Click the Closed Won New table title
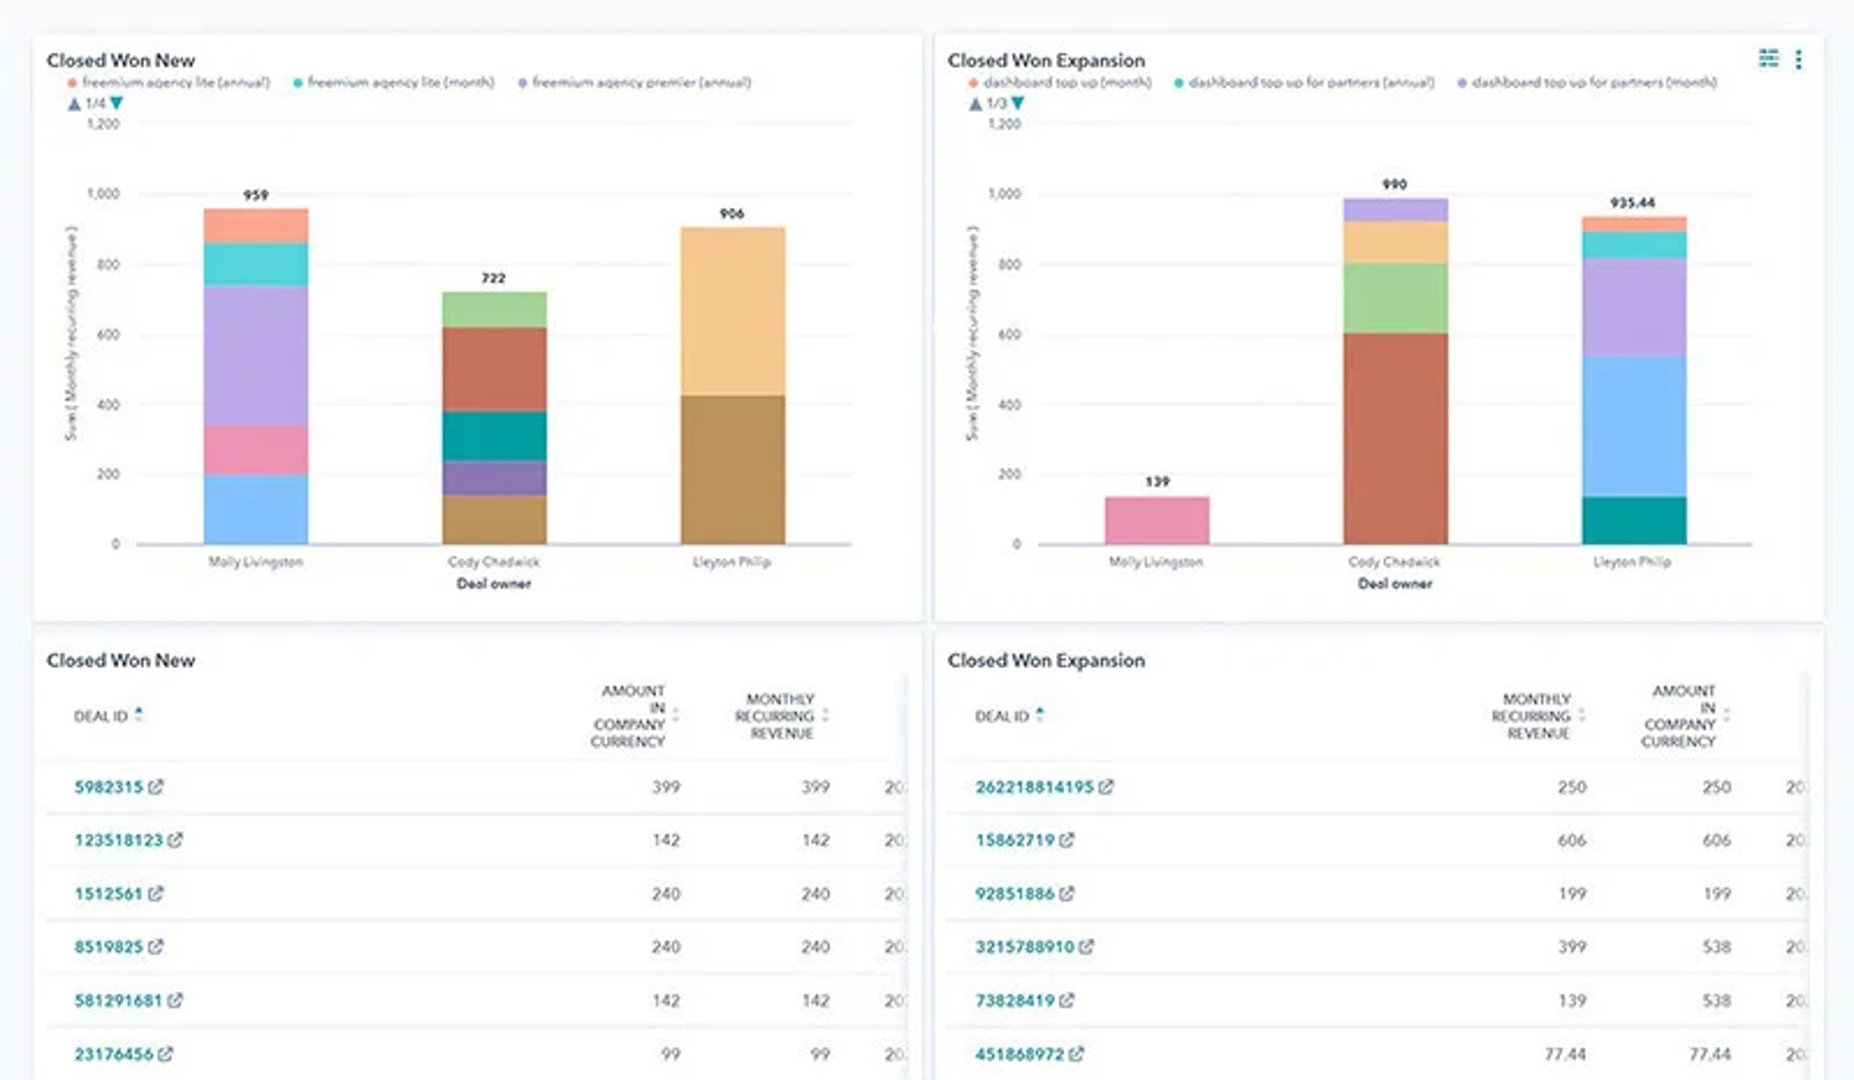This screenshot has width=1854, height=1080. (121, 660)
